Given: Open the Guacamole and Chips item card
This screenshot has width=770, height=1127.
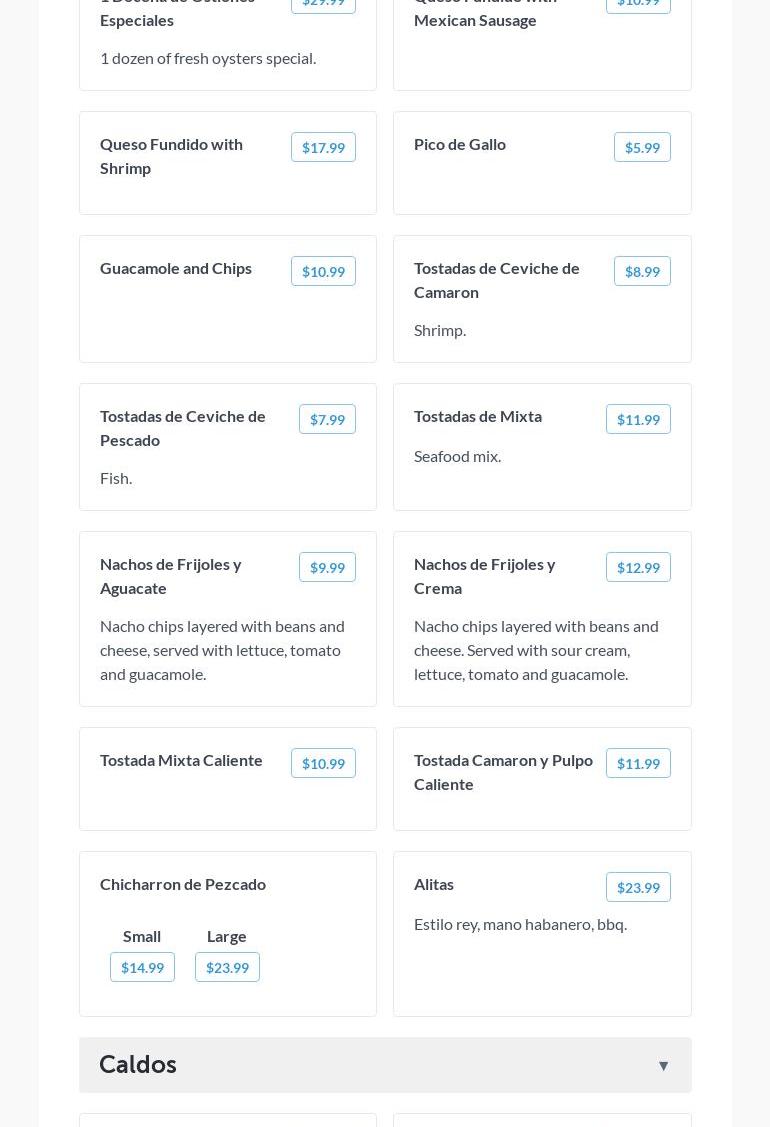Looking at the screenshot, I should 228,299.
